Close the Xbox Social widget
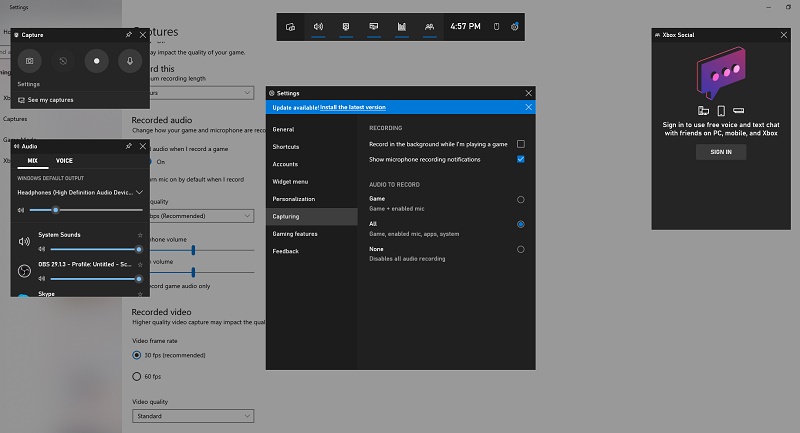Image resolution: width=800 pixels, height=433 pixels. click(x=784, y=35)
